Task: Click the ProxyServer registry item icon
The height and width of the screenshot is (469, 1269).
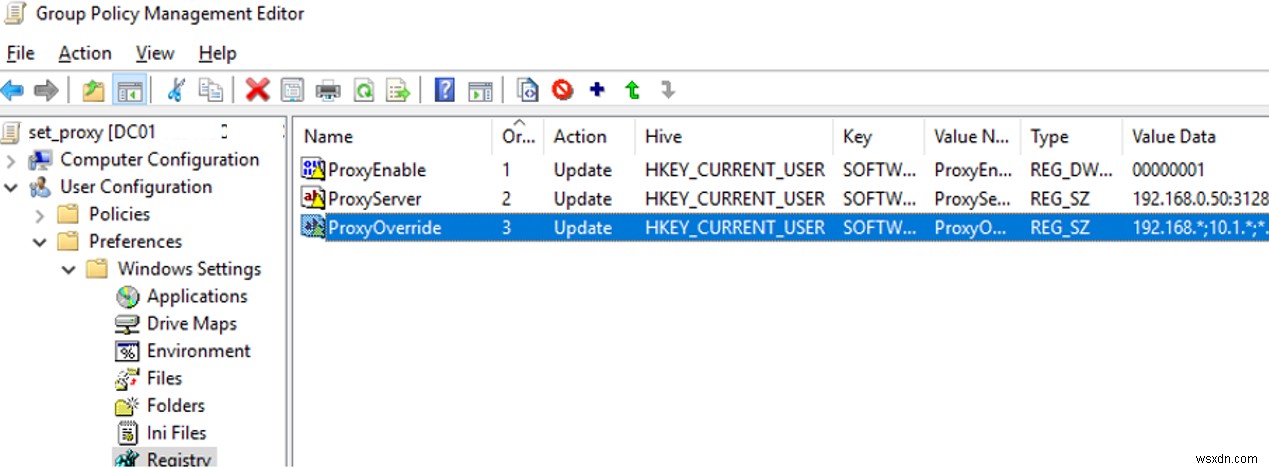Action: (314, 198)
